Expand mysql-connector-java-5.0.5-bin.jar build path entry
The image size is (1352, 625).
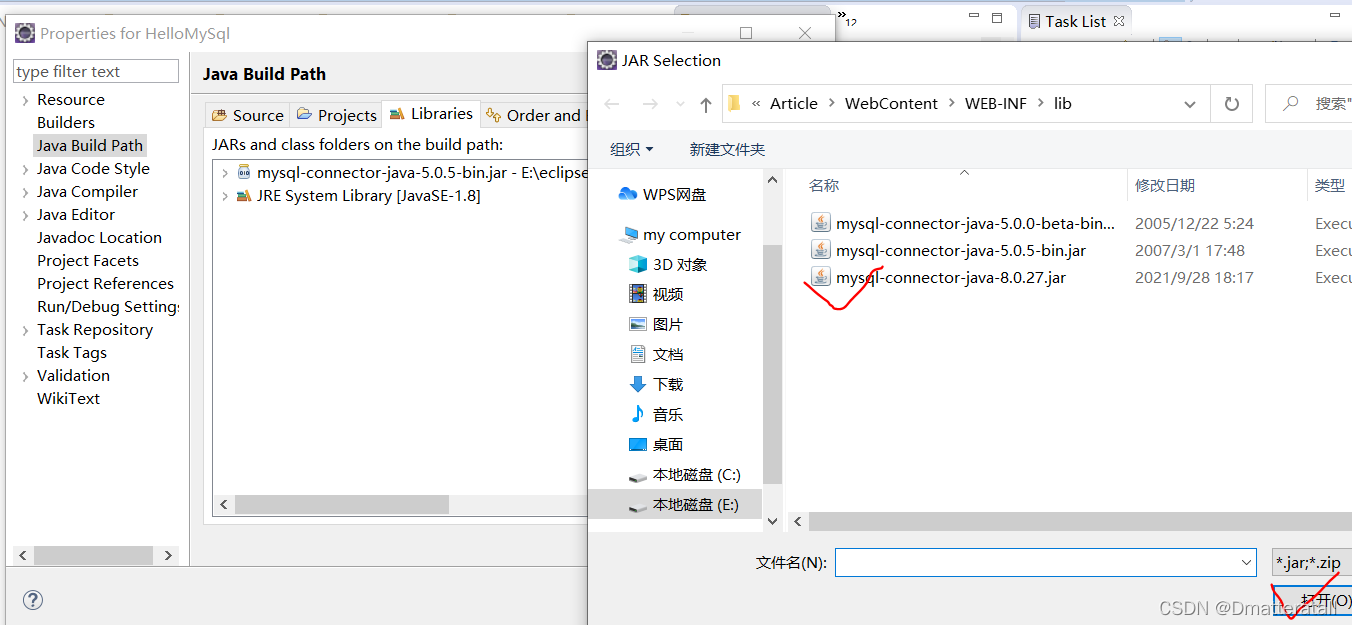coord(225,173)
